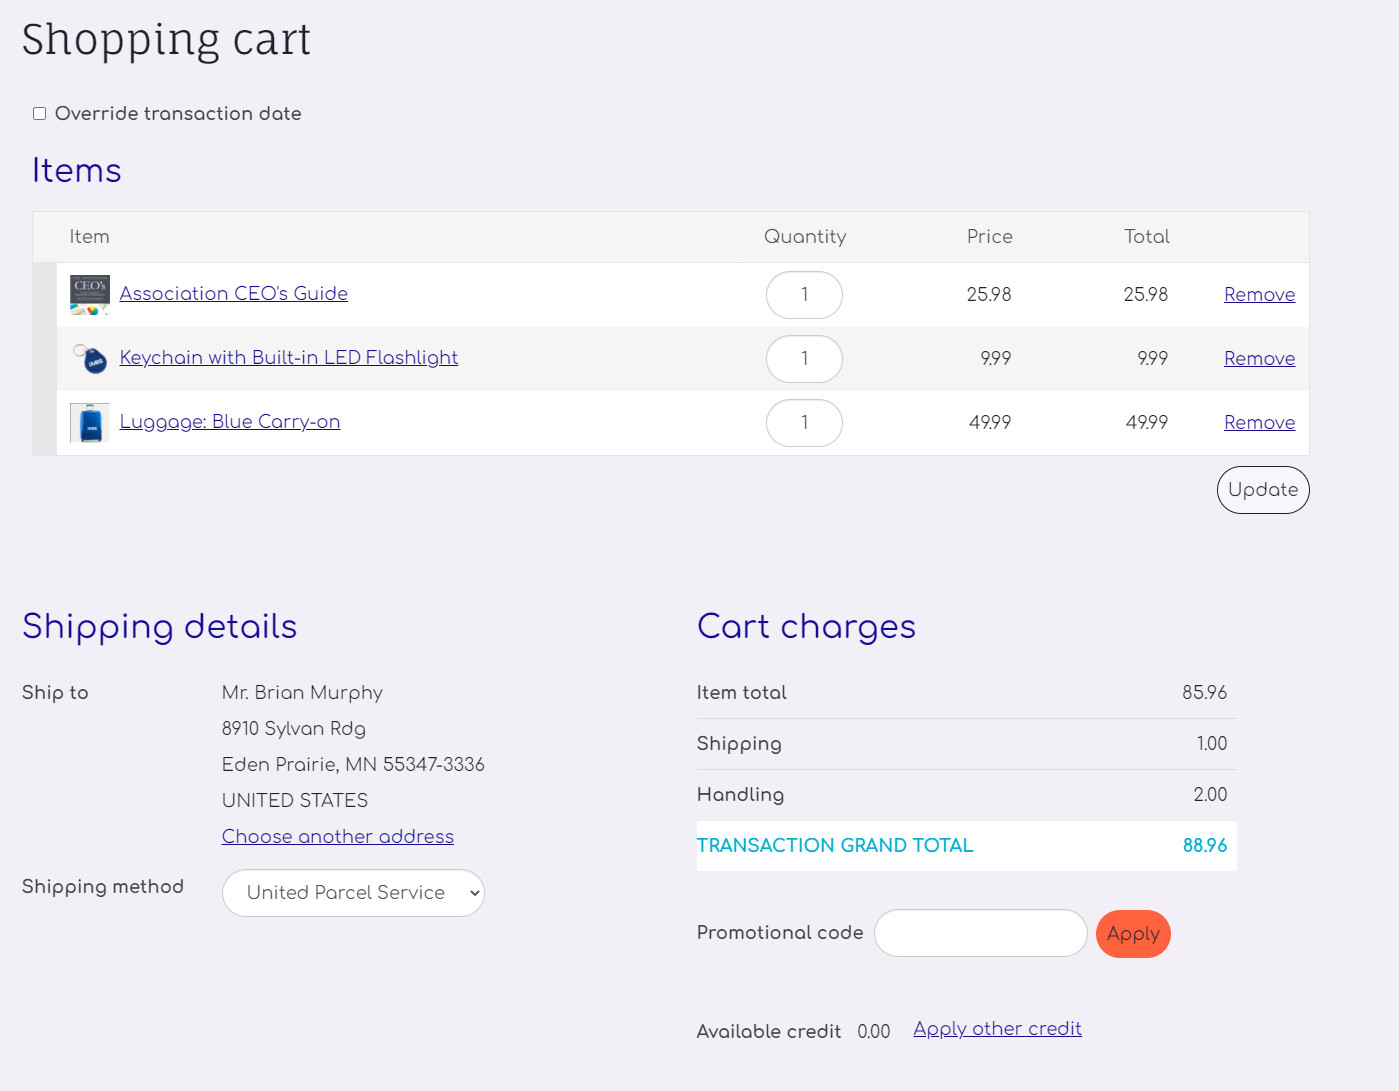Image resolution: width=1399 pixels, height=1091 pixels.
Task: Click the Transaction Grand Total row
Action: coord(966,846)
